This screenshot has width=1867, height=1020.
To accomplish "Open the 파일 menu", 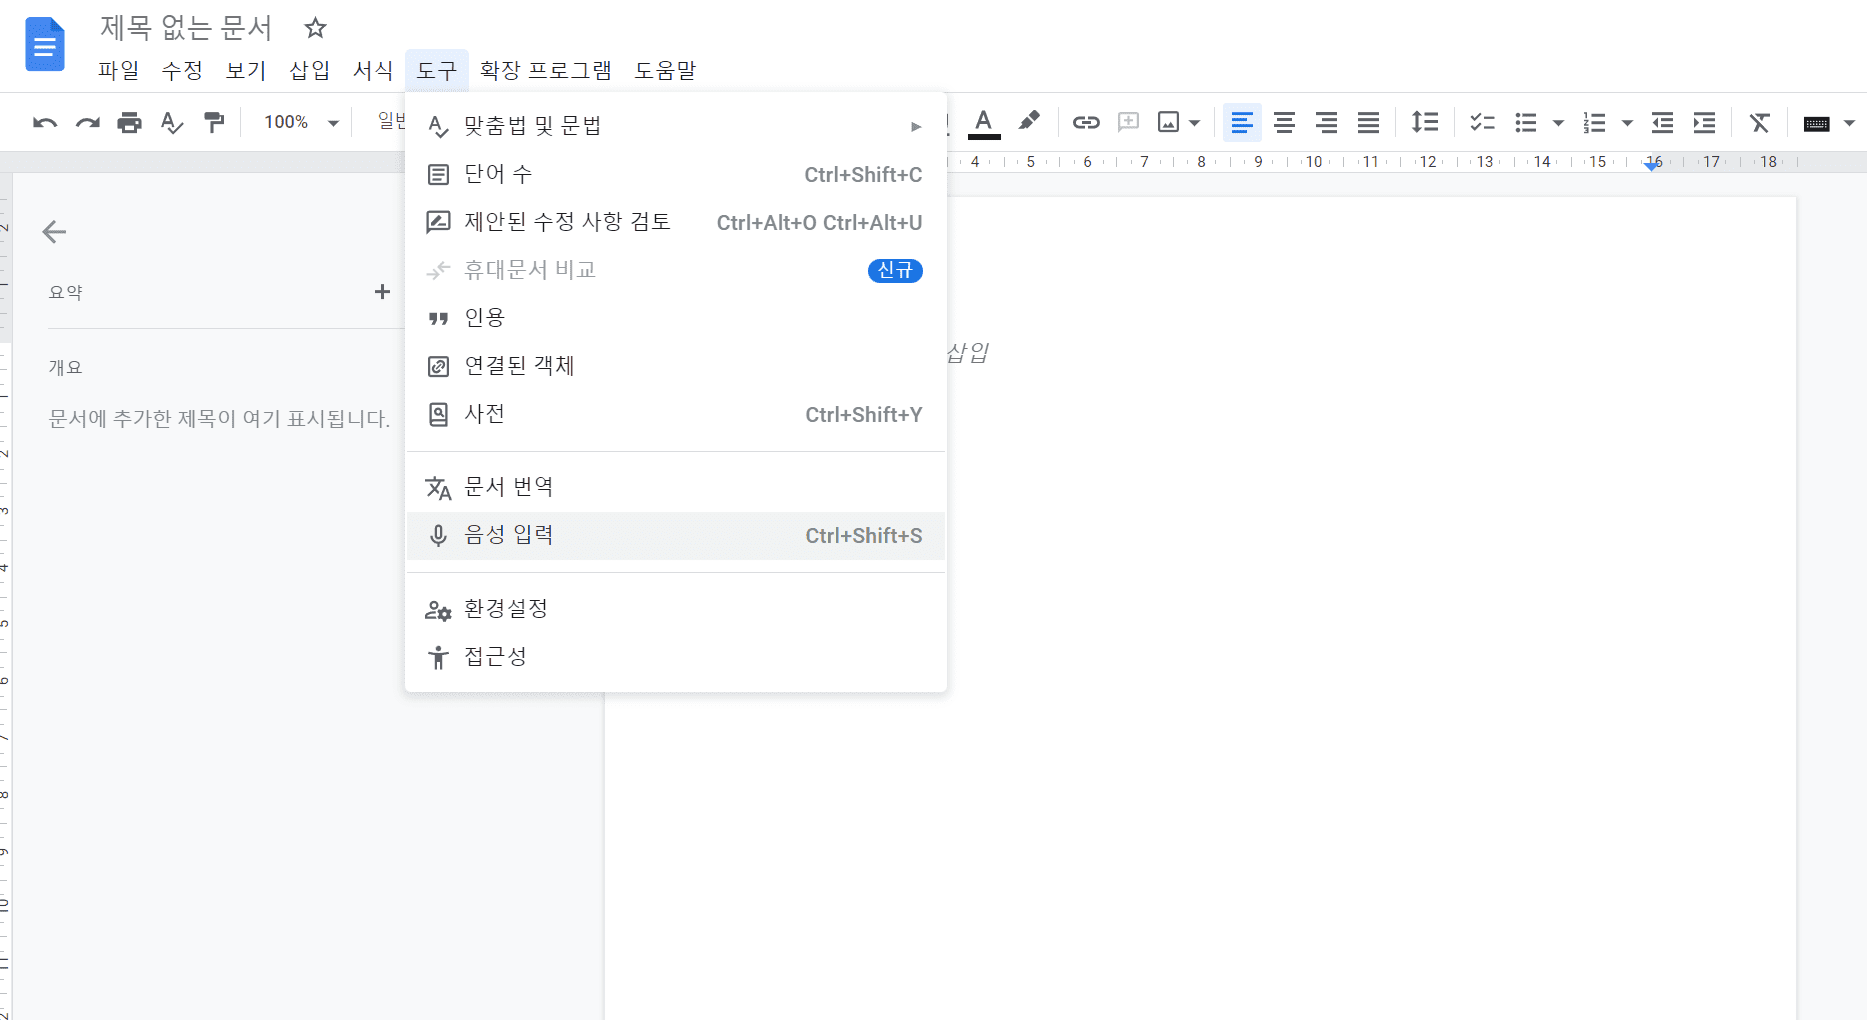I will [x=119, y=70].
